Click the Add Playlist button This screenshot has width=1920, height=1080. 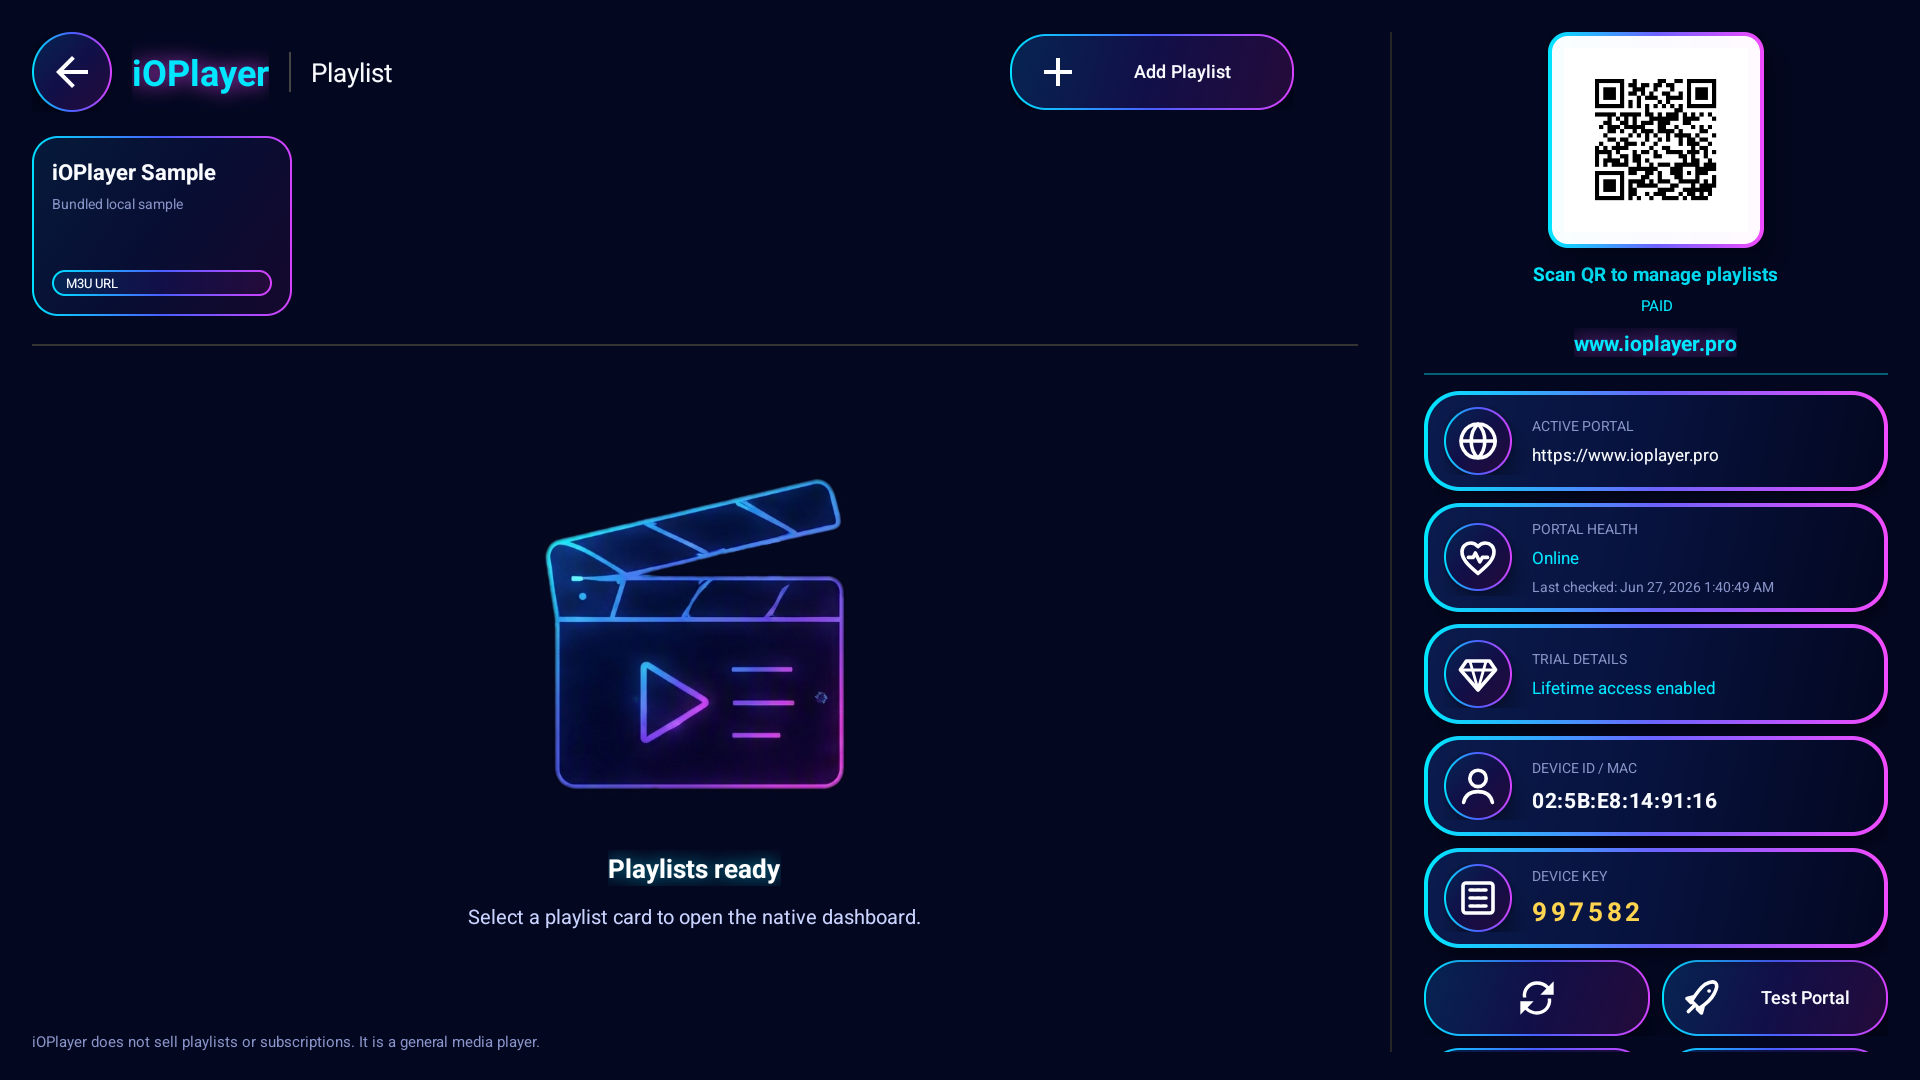(1151, 72)
